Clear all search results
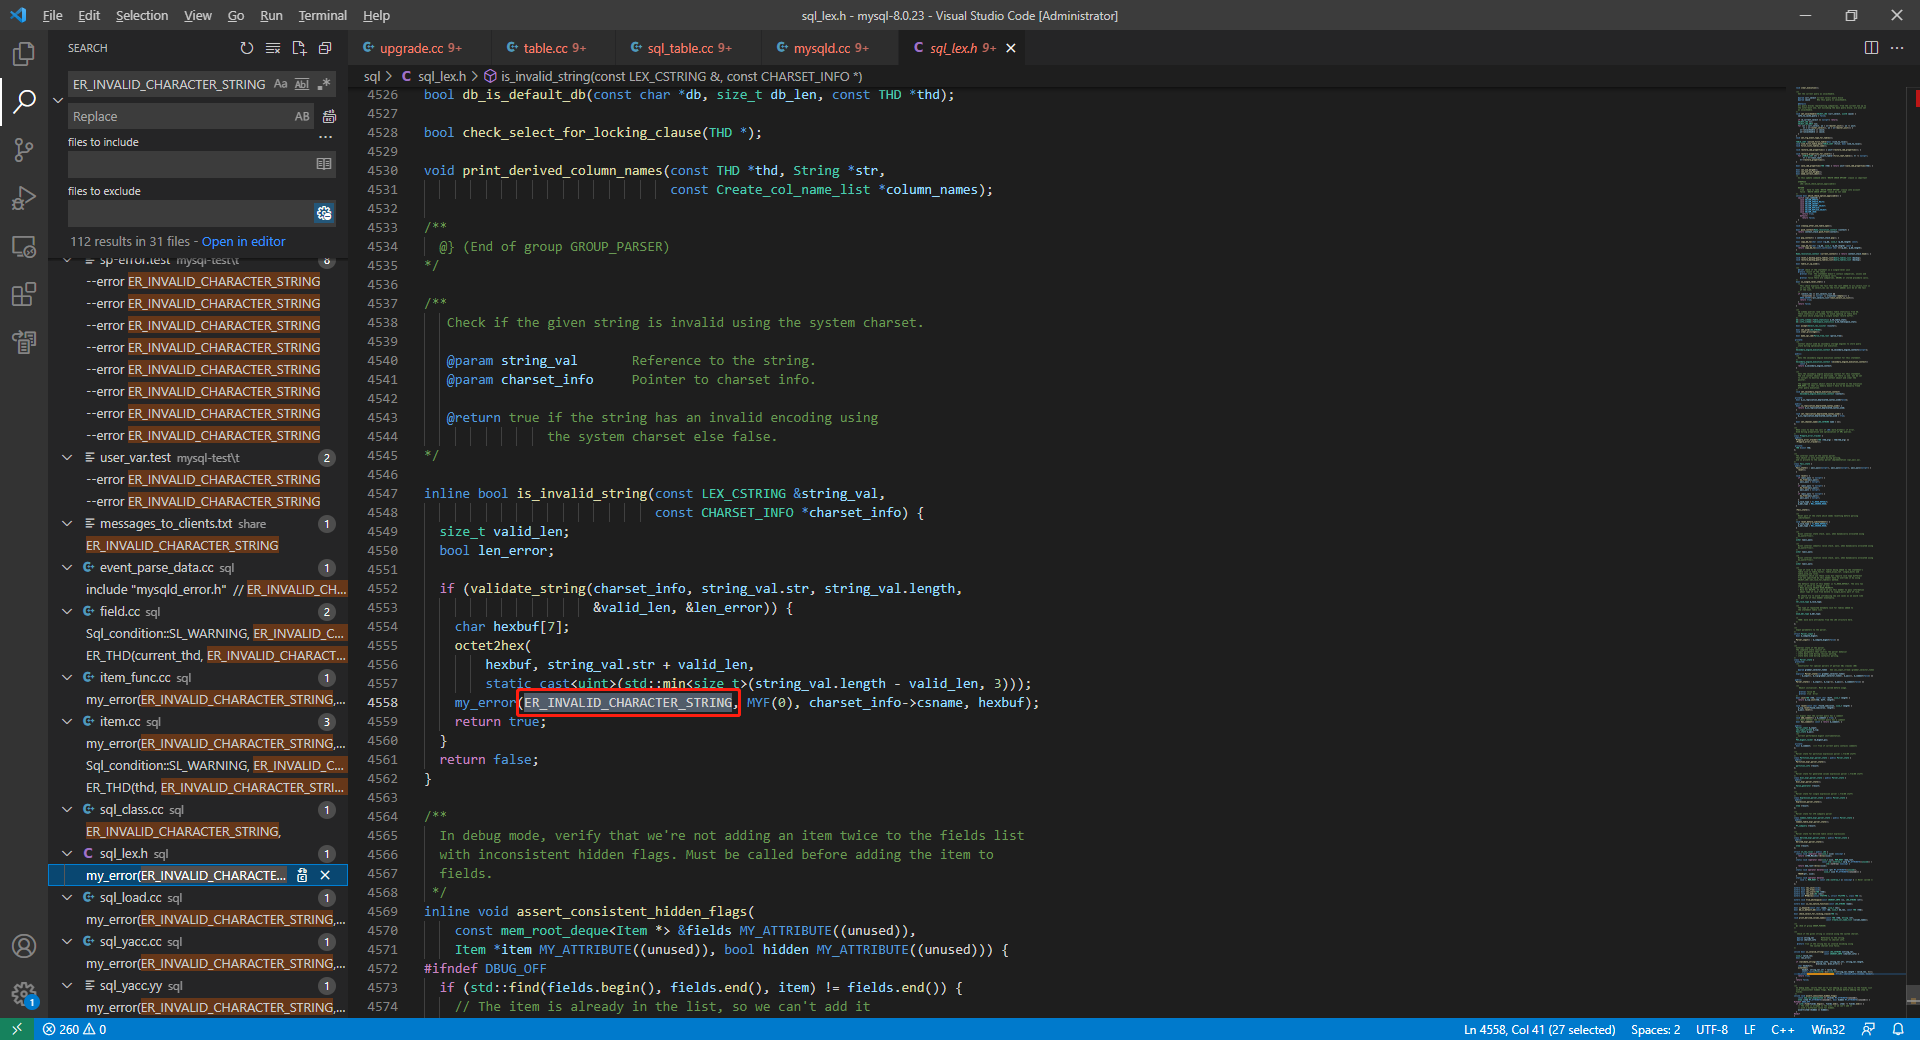The height and width of the screenshot is (1040, 1920). (272, 47)
